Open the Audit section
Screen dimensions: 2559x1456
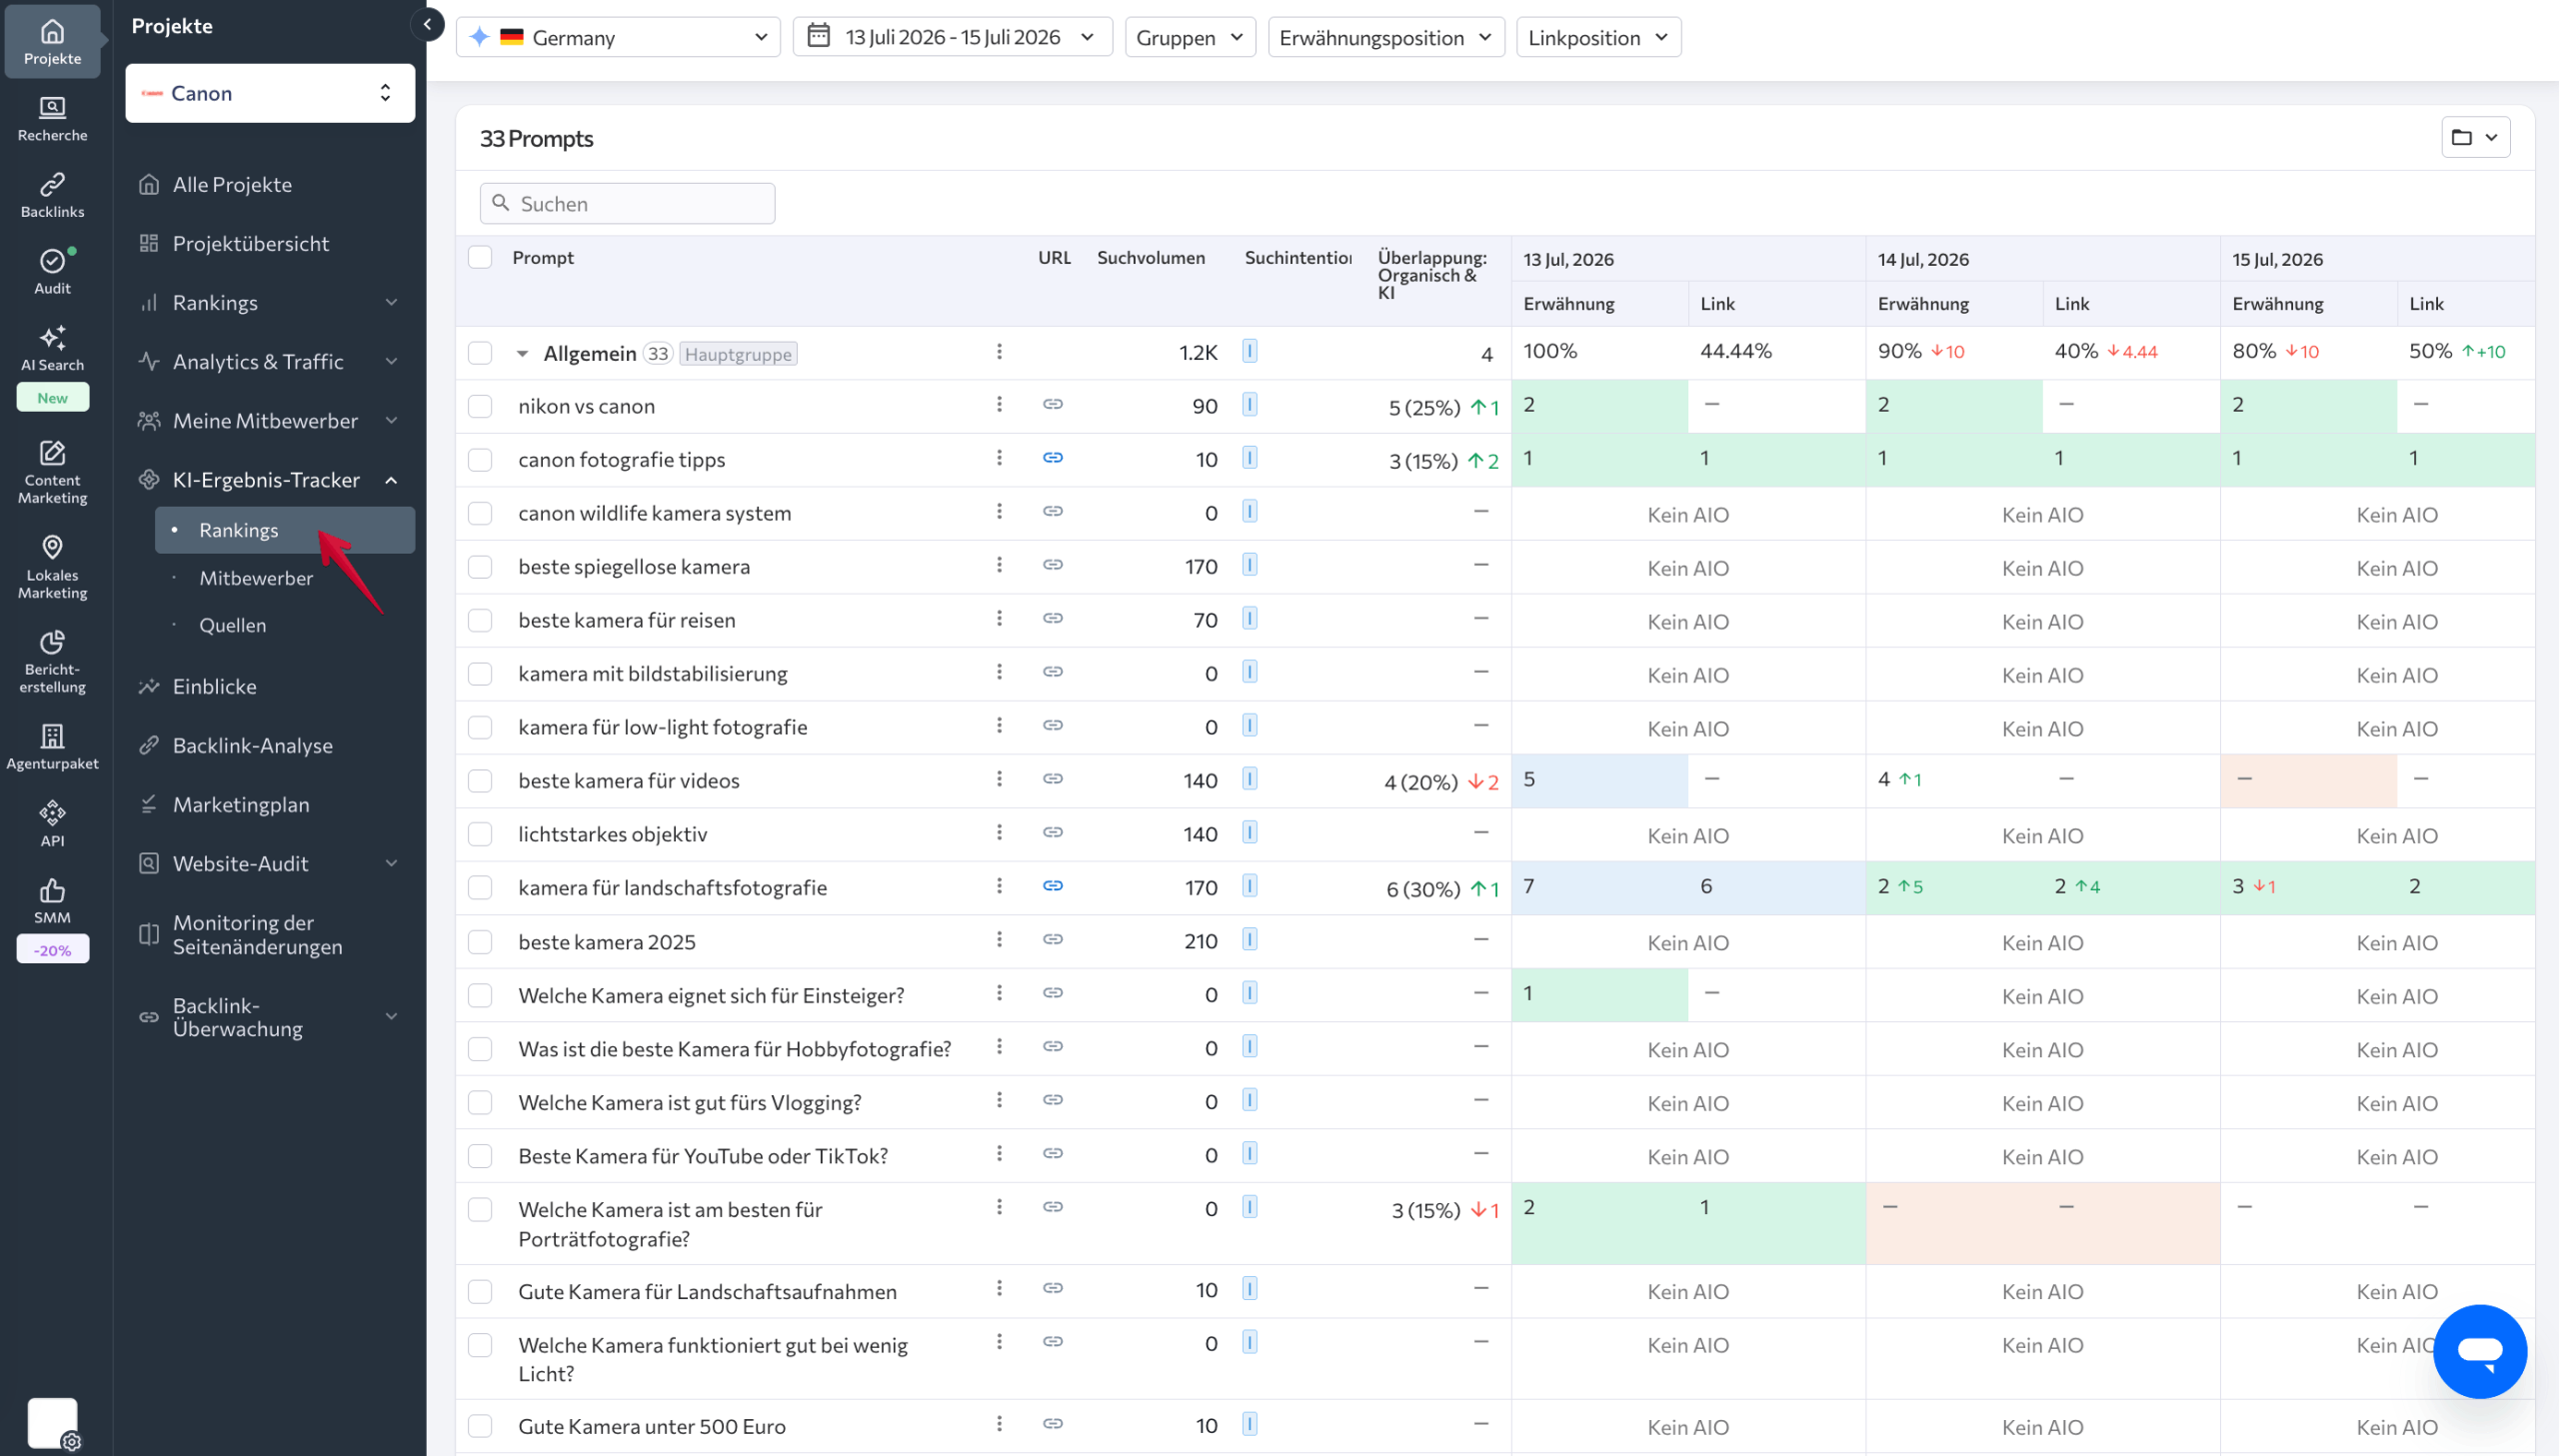[x=52, y=272]
